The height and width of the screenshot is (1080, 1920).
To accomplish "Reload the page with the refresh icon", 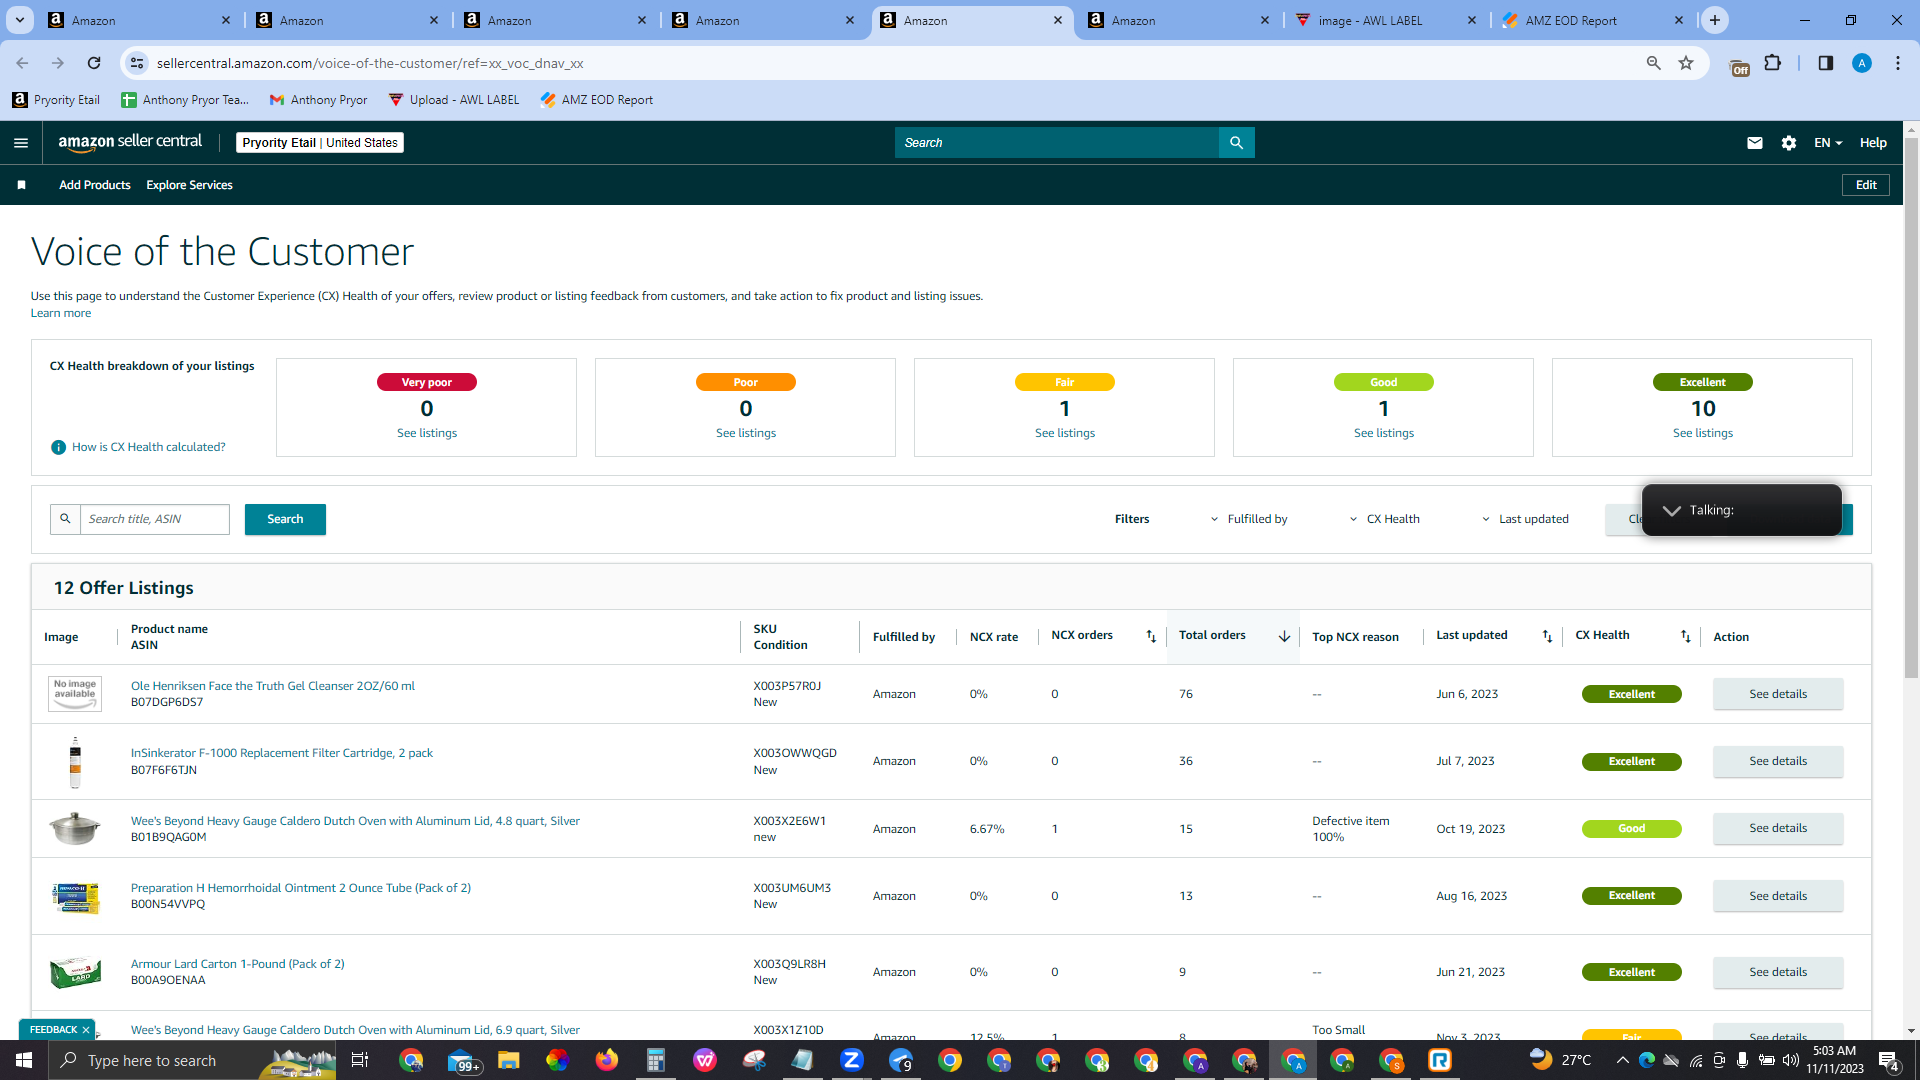I will tap(94, 63).
